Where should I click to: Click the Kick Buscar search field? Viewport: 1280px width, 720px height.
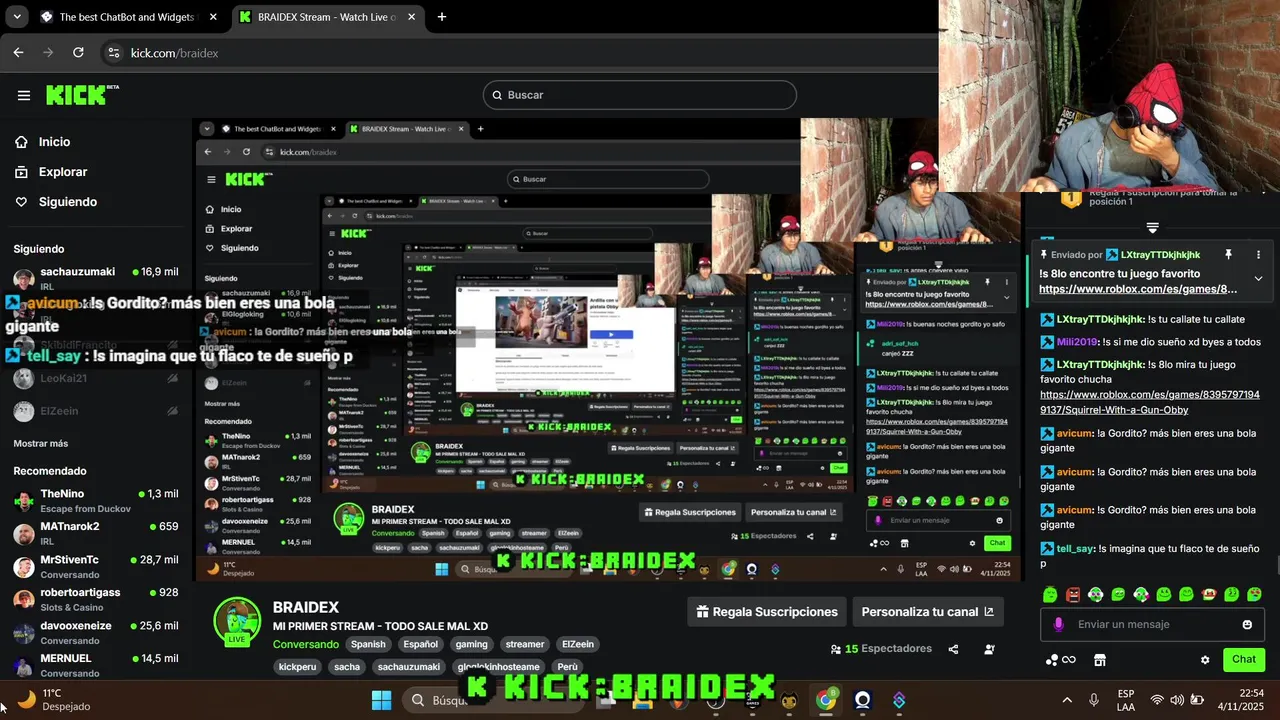pyautogui.click(x=640, y=95)
